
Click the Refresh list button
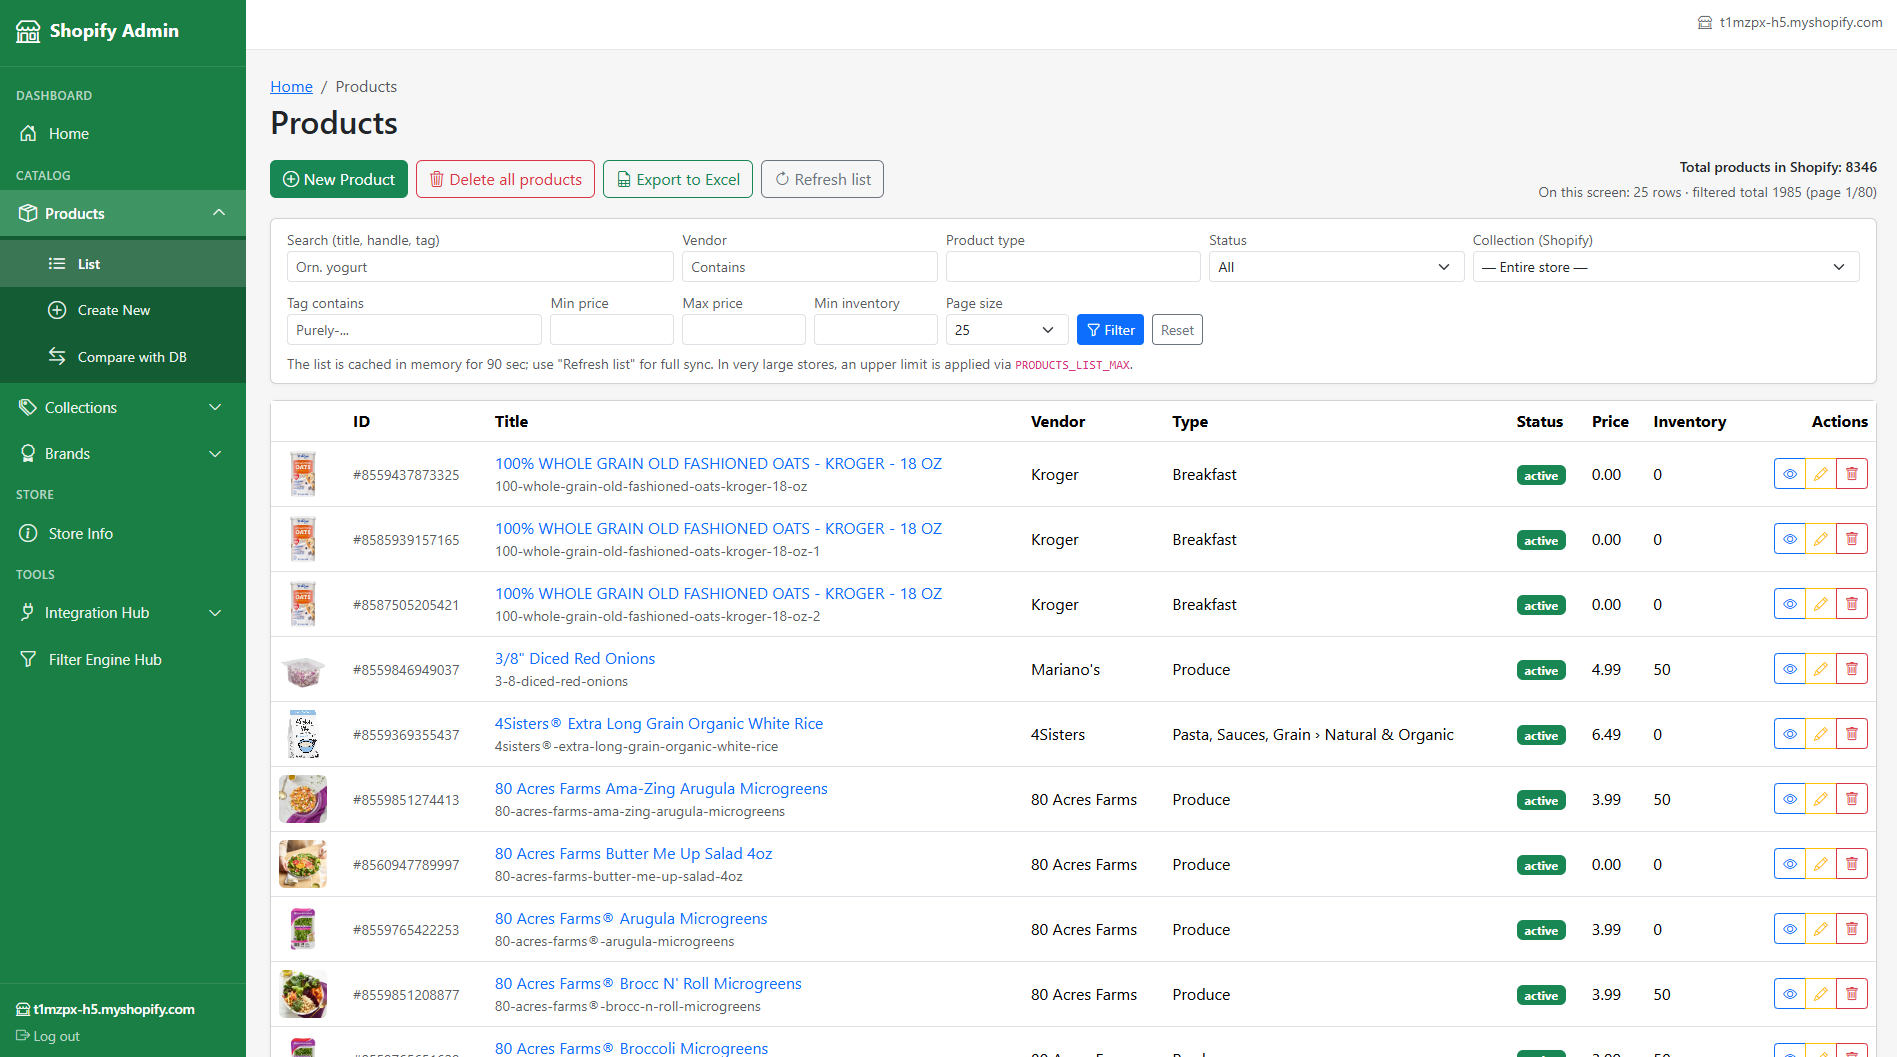click(x=822, y=179)
